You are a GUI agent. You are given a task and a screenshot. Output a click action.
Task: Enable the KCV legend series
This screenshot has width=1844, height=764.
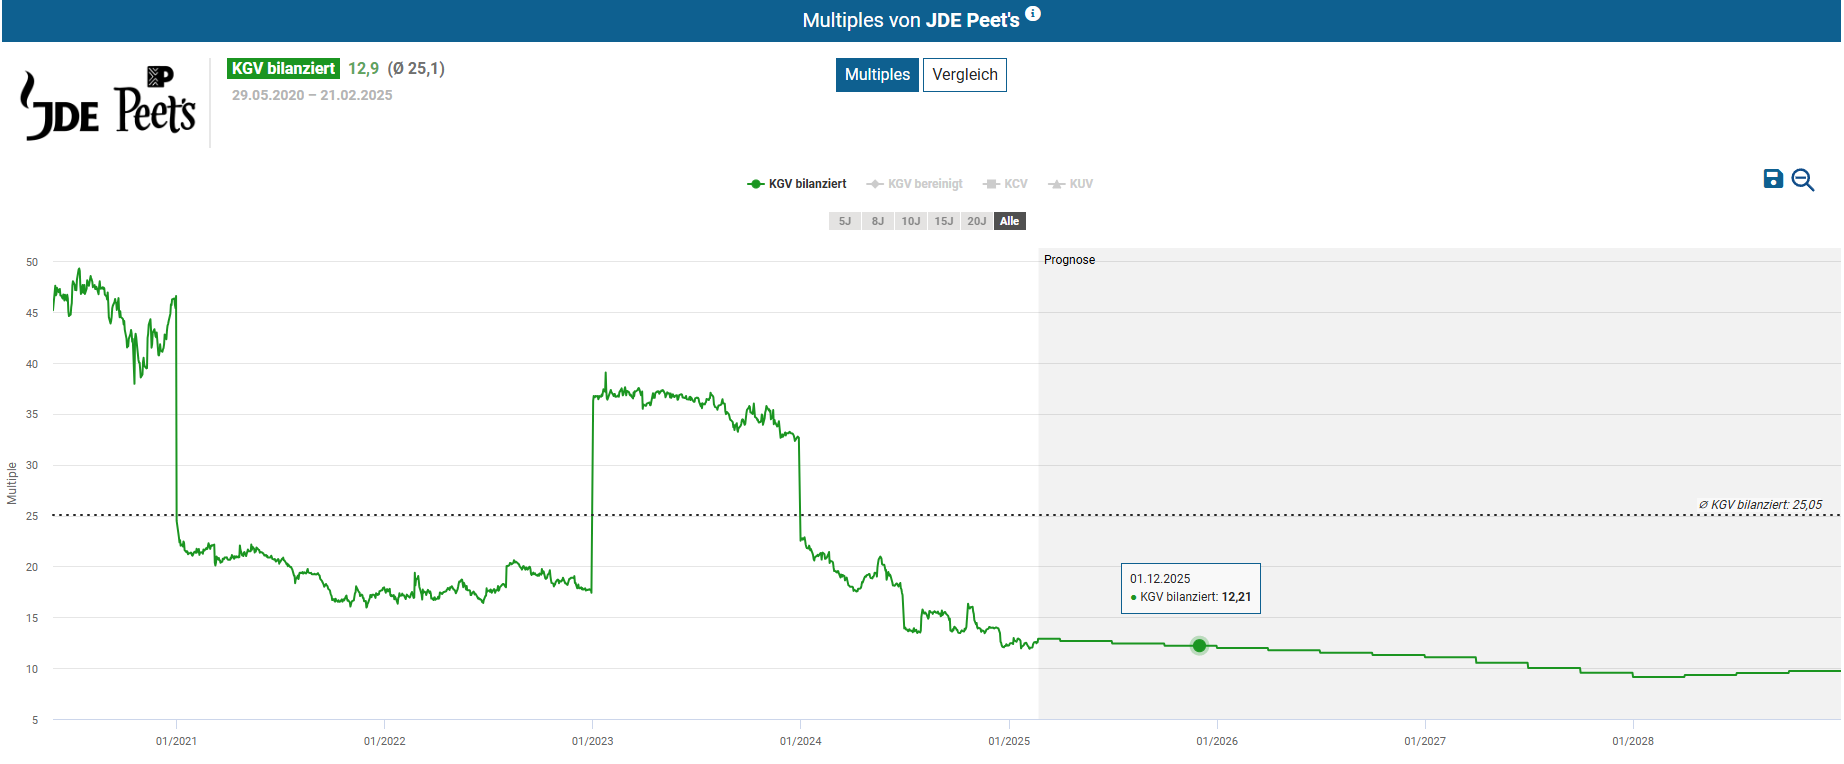click(x=1006, y=184)
